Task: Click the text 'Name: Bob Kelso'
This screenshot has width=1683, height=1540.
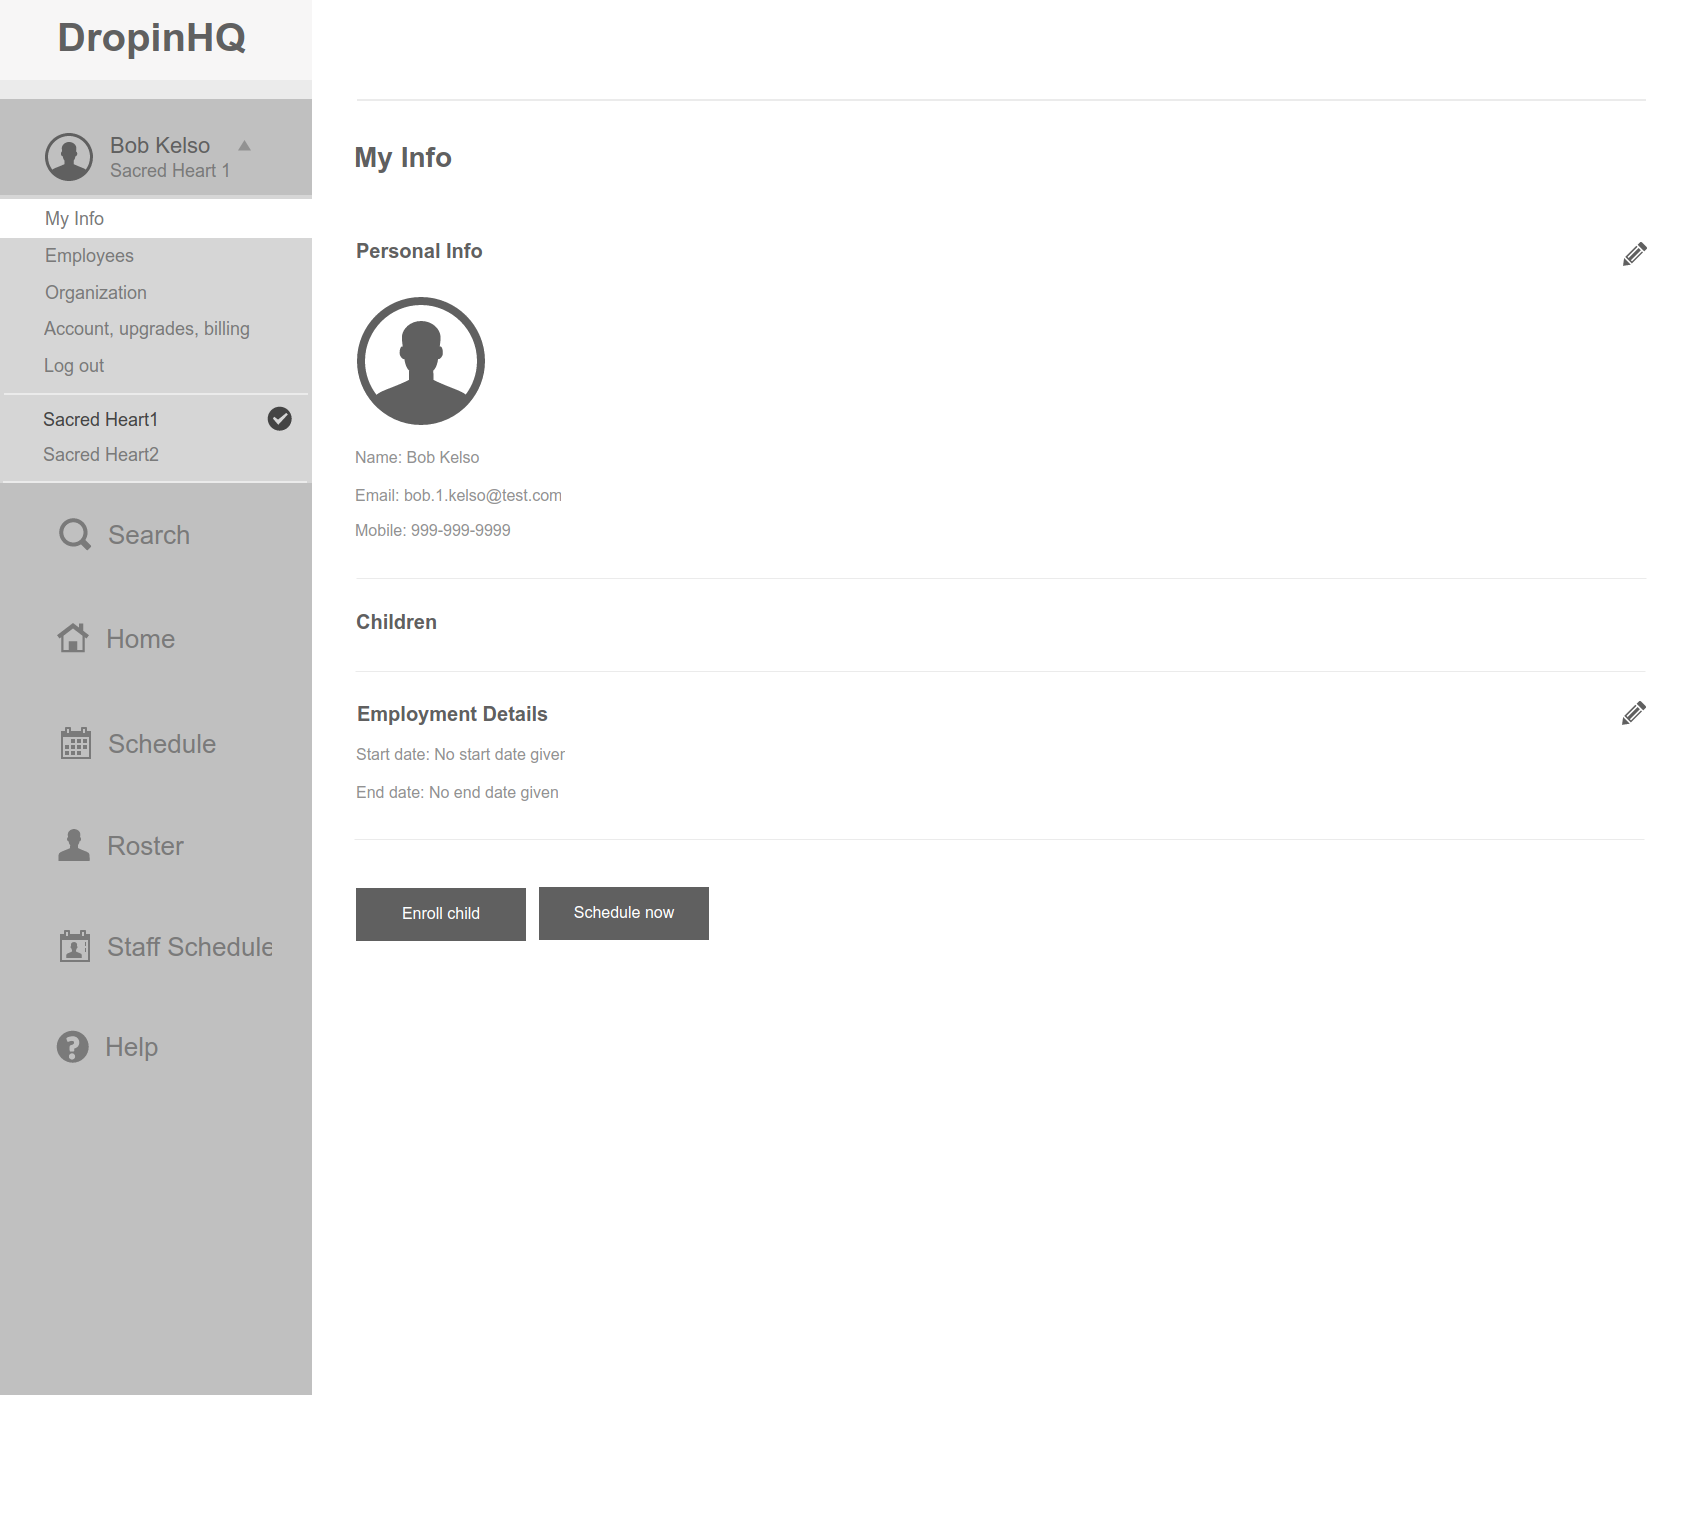Action: pyautogui.click(x=417, y=458)
